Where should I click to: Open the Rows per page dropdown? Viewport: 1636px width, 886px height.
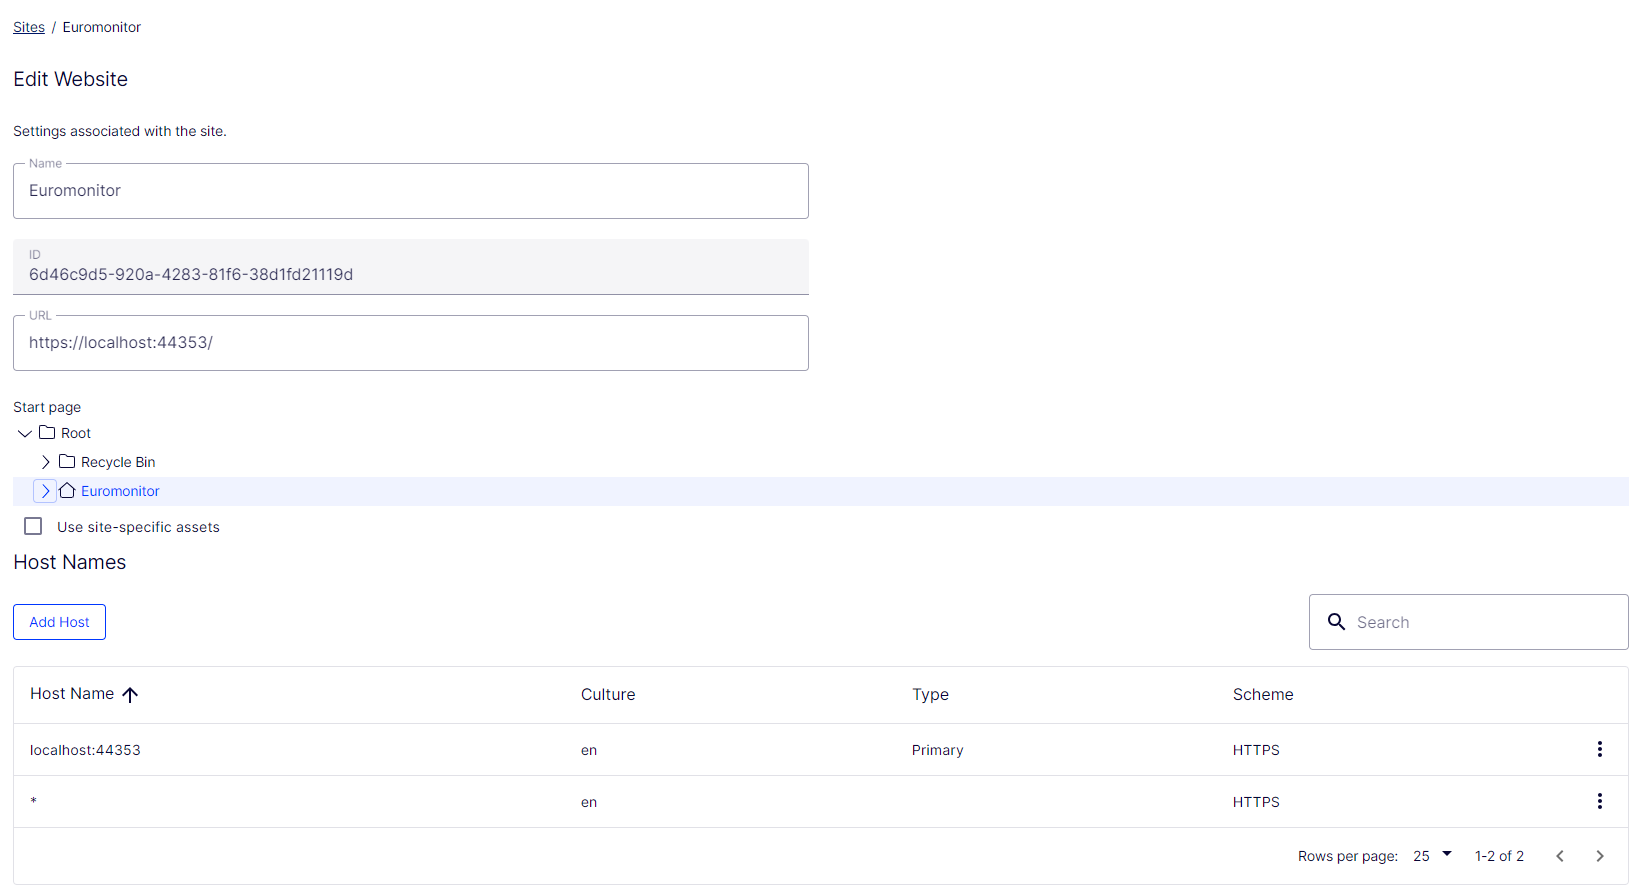click(x=1432, y=856)
